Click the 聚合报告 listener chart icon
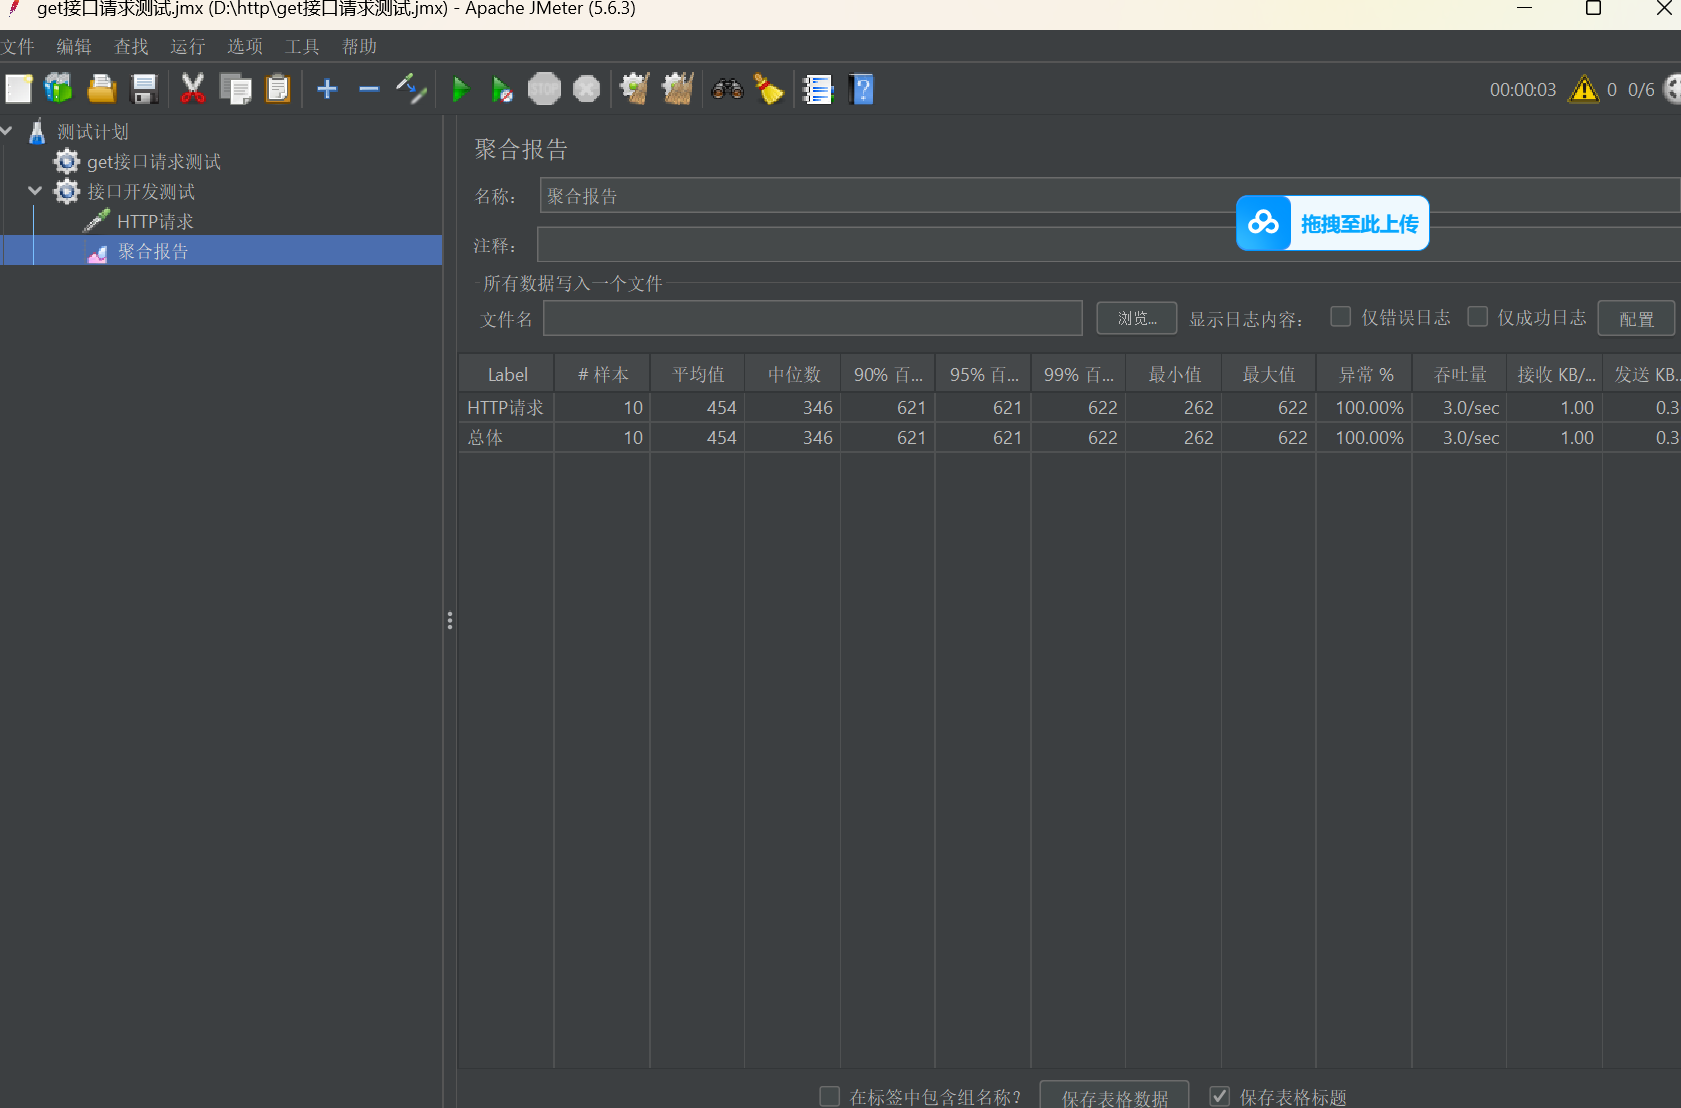Screen dimensions: 1681x1108 point(97,252)
